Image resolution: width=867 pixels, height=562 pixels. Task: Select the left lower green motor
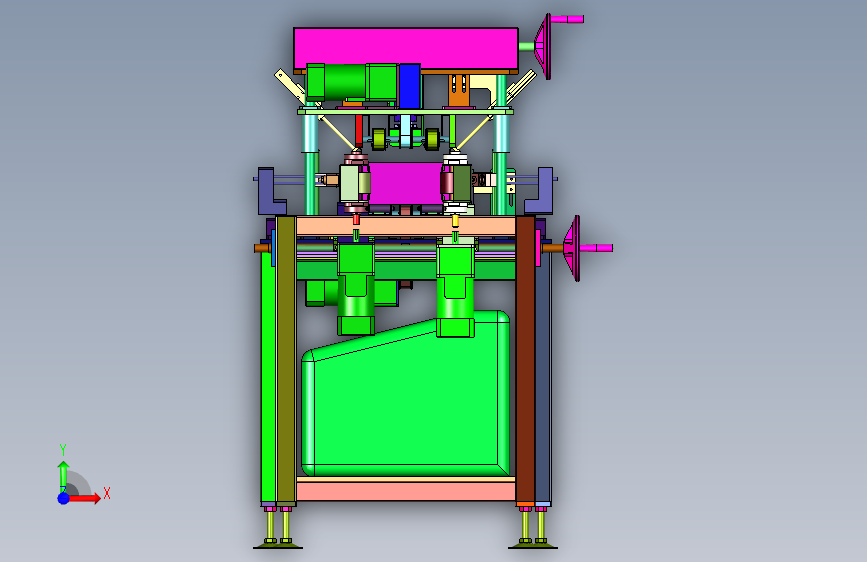point(356,288)
